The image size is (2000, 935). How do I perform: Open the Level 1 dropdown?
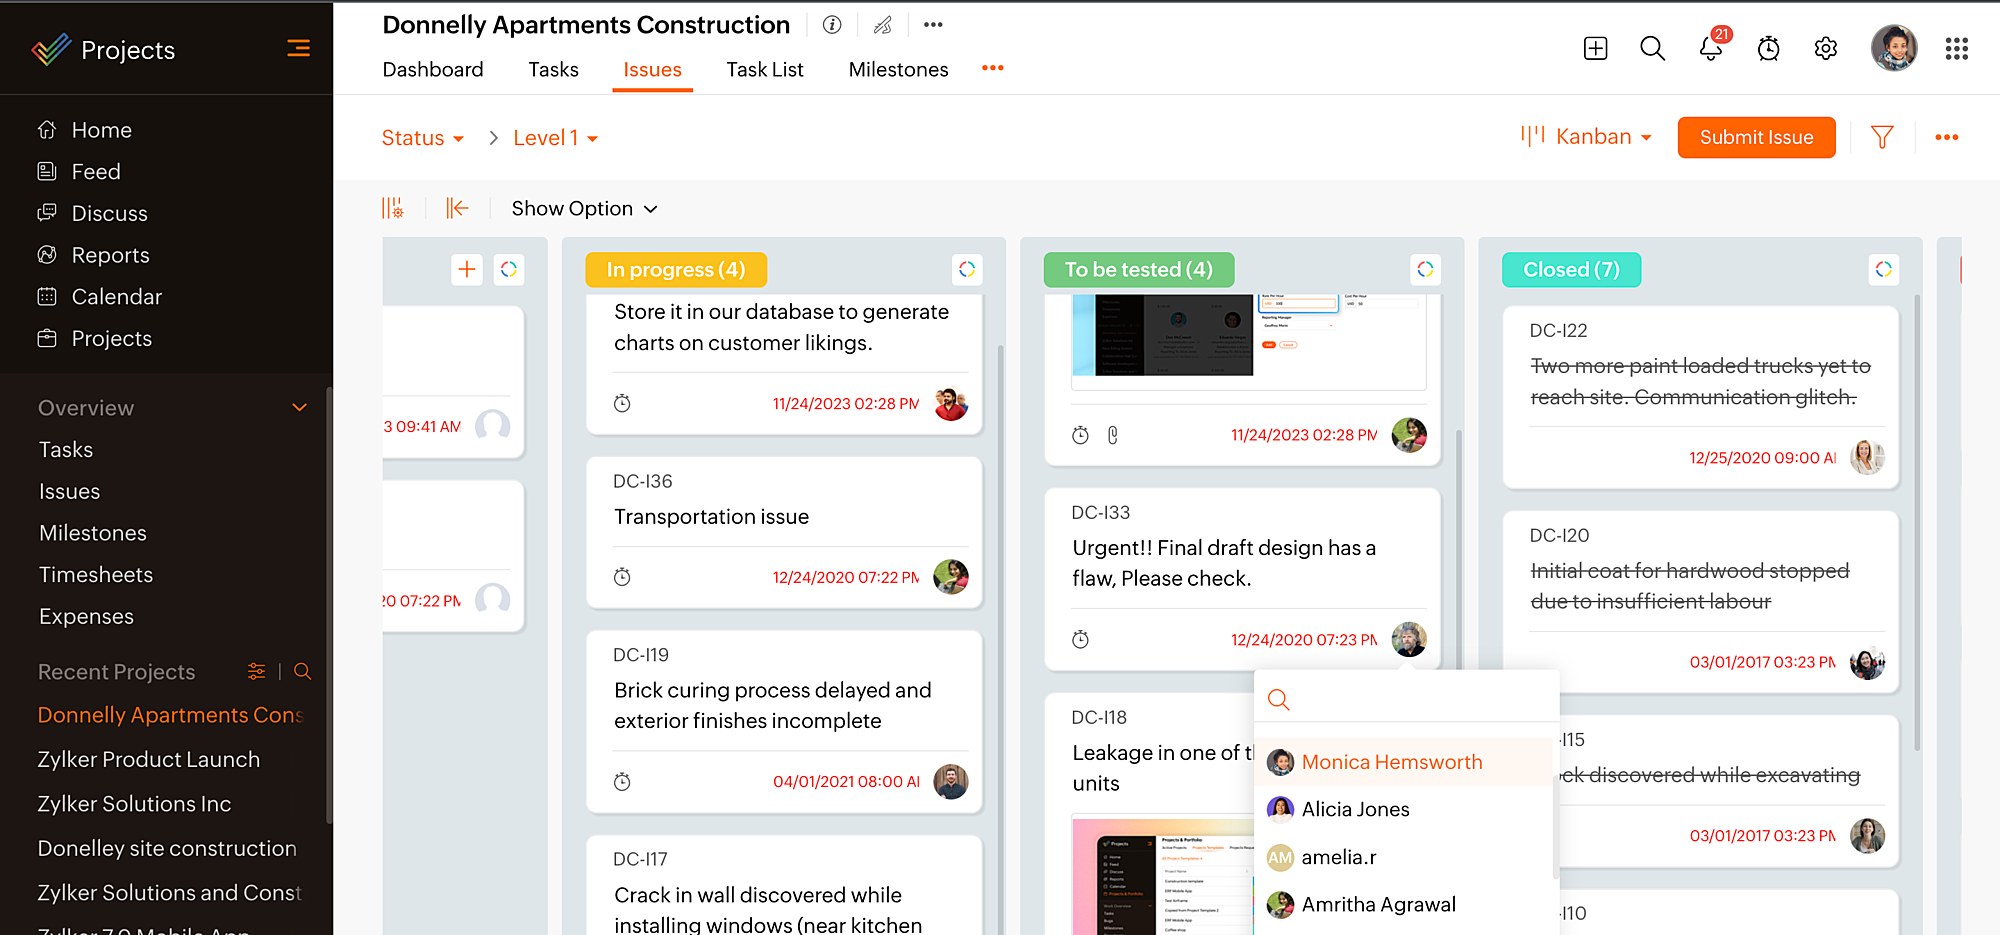pyautogui.click(x=556, y=138)
